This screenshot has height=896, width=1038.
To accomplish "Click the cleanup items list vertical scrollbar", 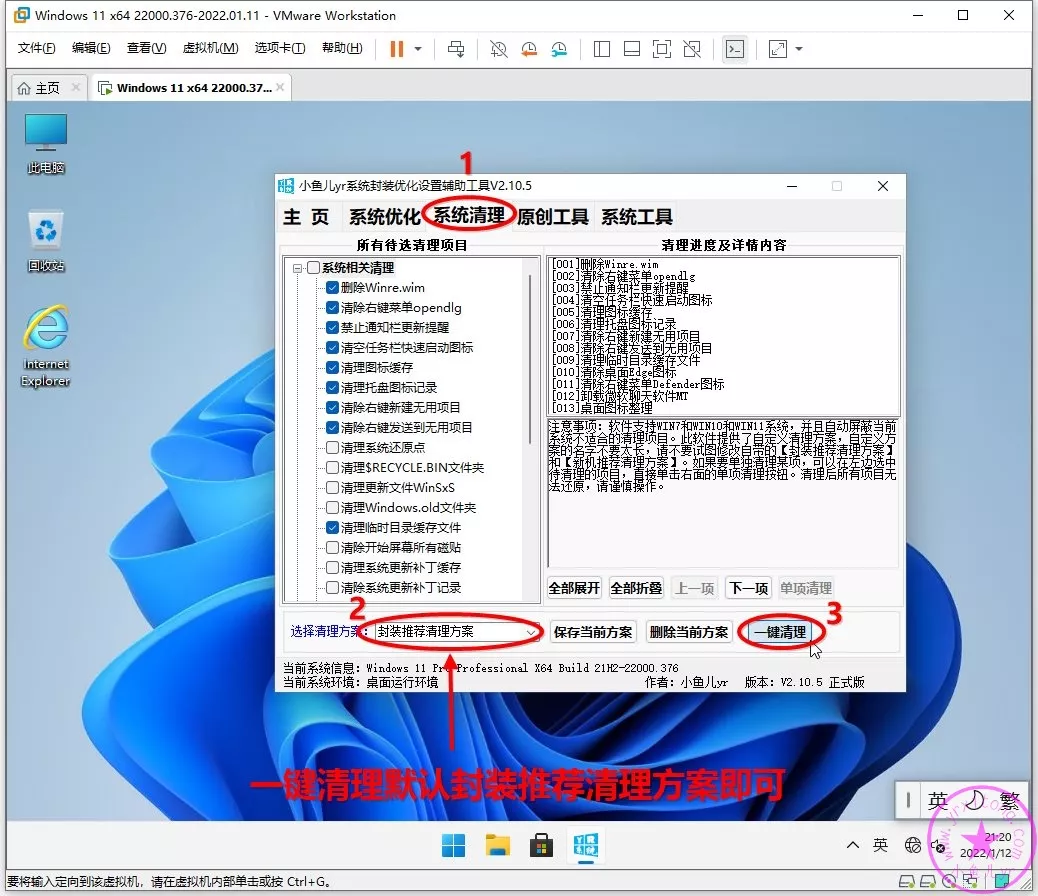I will [x=531, y=360].
